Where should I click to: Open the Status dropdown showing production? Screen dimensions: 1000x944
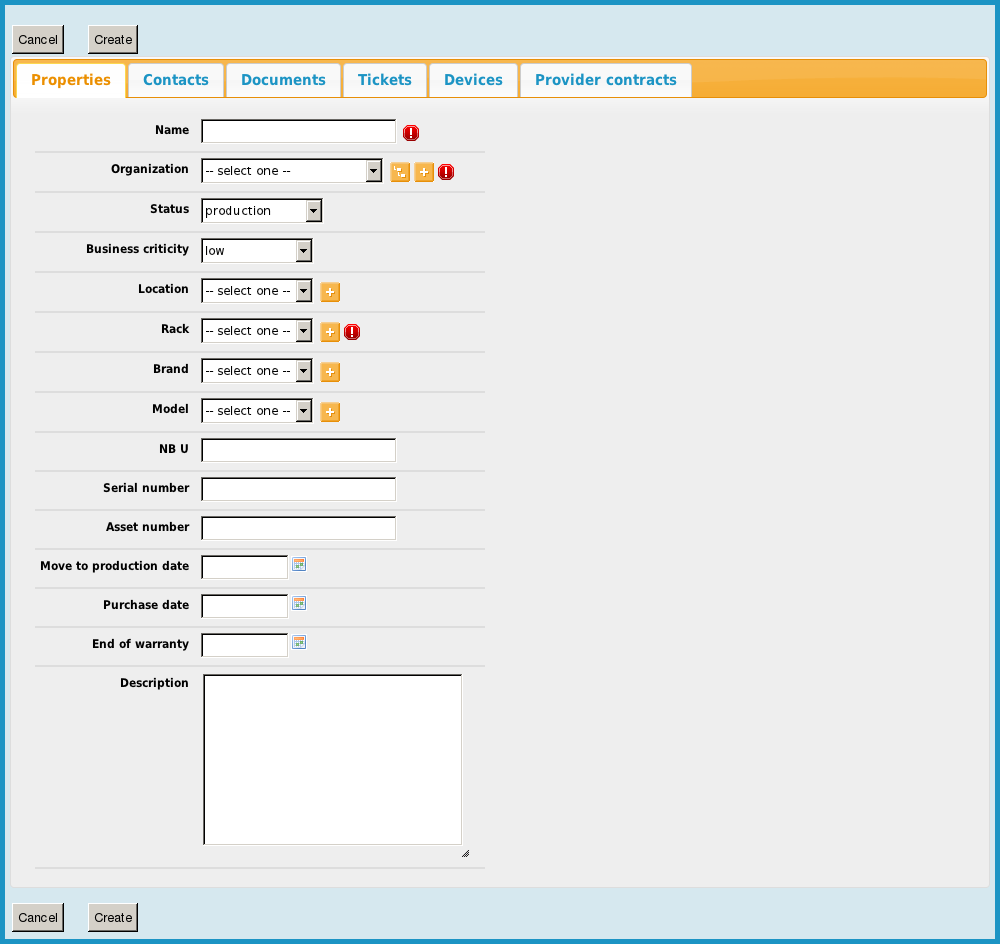(x=261, y=211)
